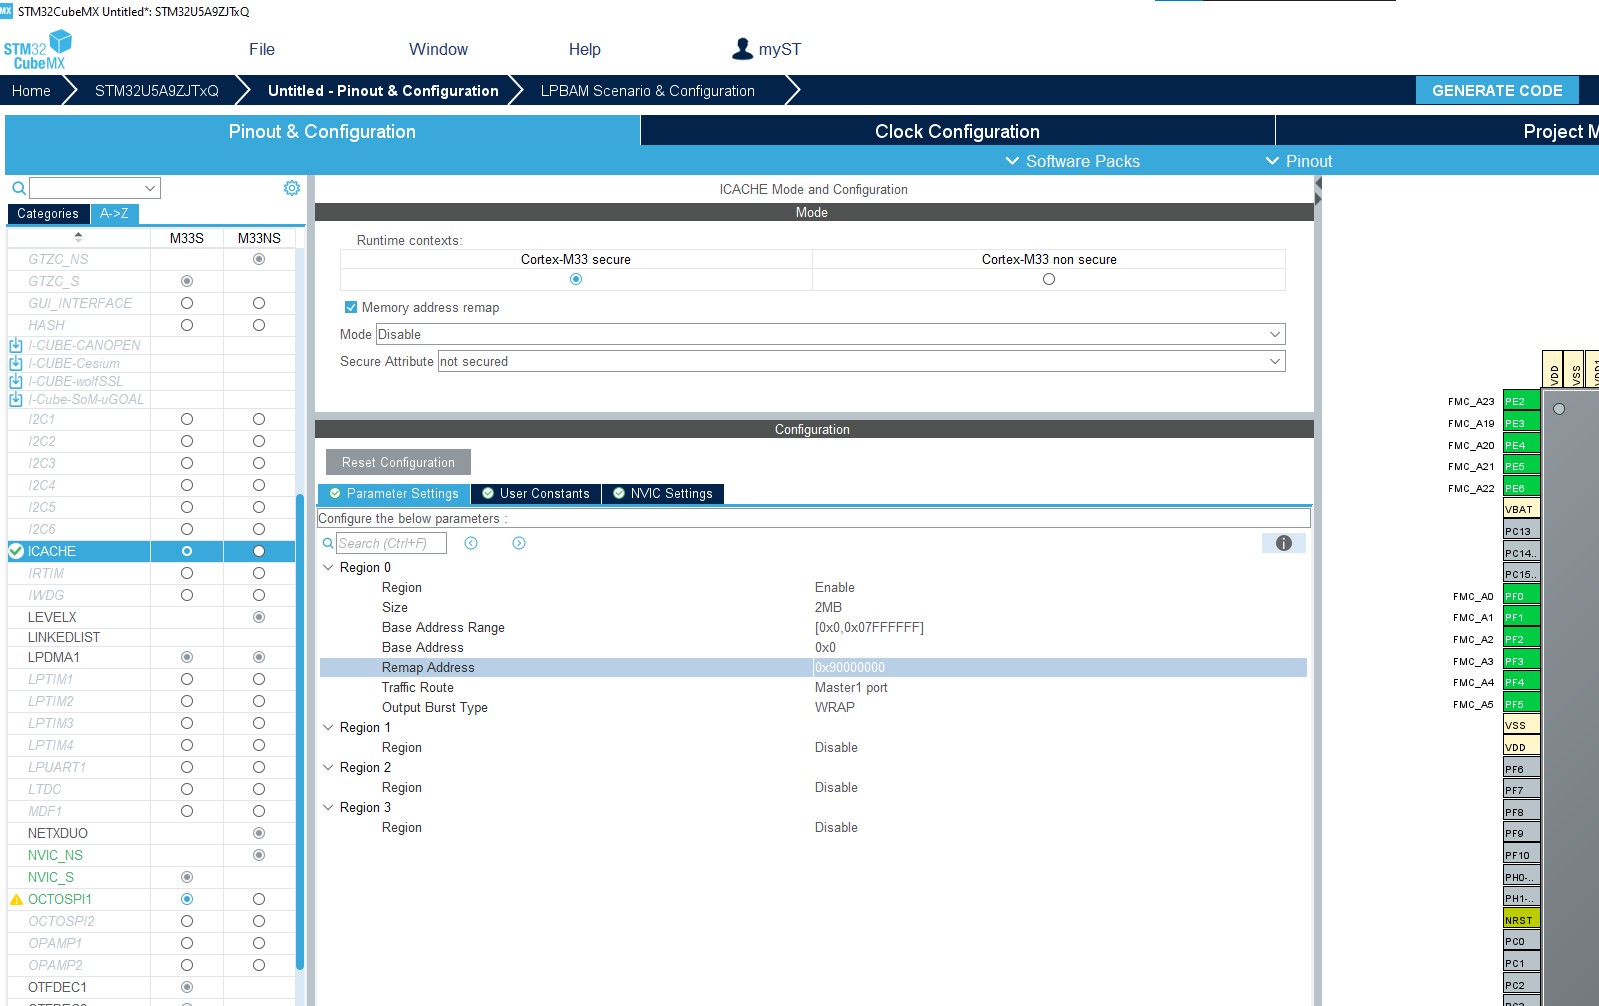The height and width of the screenshot is (1006, 1599).
Task: Go to Home breadcrumb
Action: tap(31, 90)
